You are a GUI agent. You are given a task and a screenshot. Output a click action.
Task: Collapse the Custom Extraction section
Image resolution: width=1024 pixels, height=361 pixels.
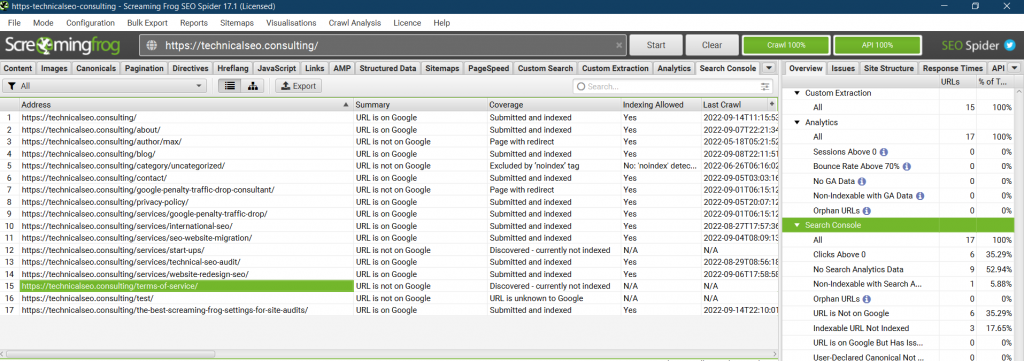(x=797, y=93)
